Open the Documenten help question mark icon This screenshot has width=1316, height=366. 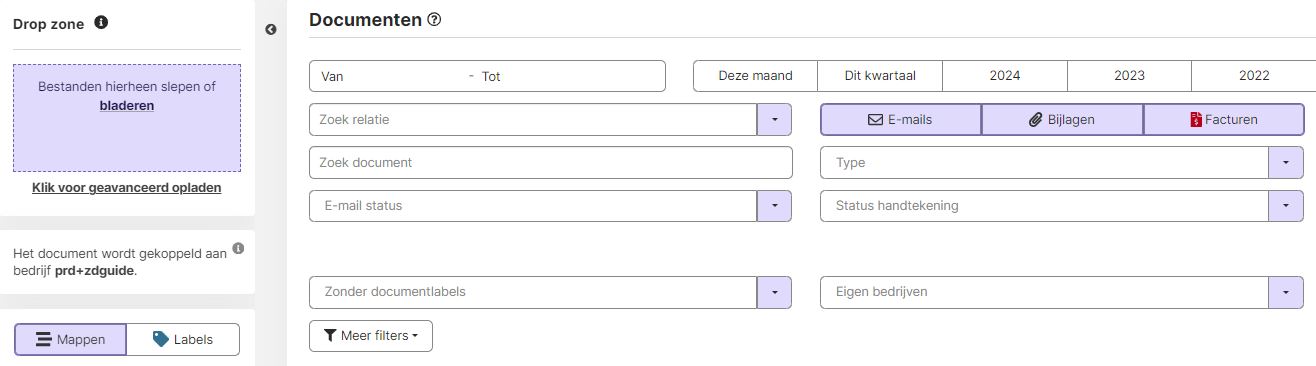click(x=434, y=19)
